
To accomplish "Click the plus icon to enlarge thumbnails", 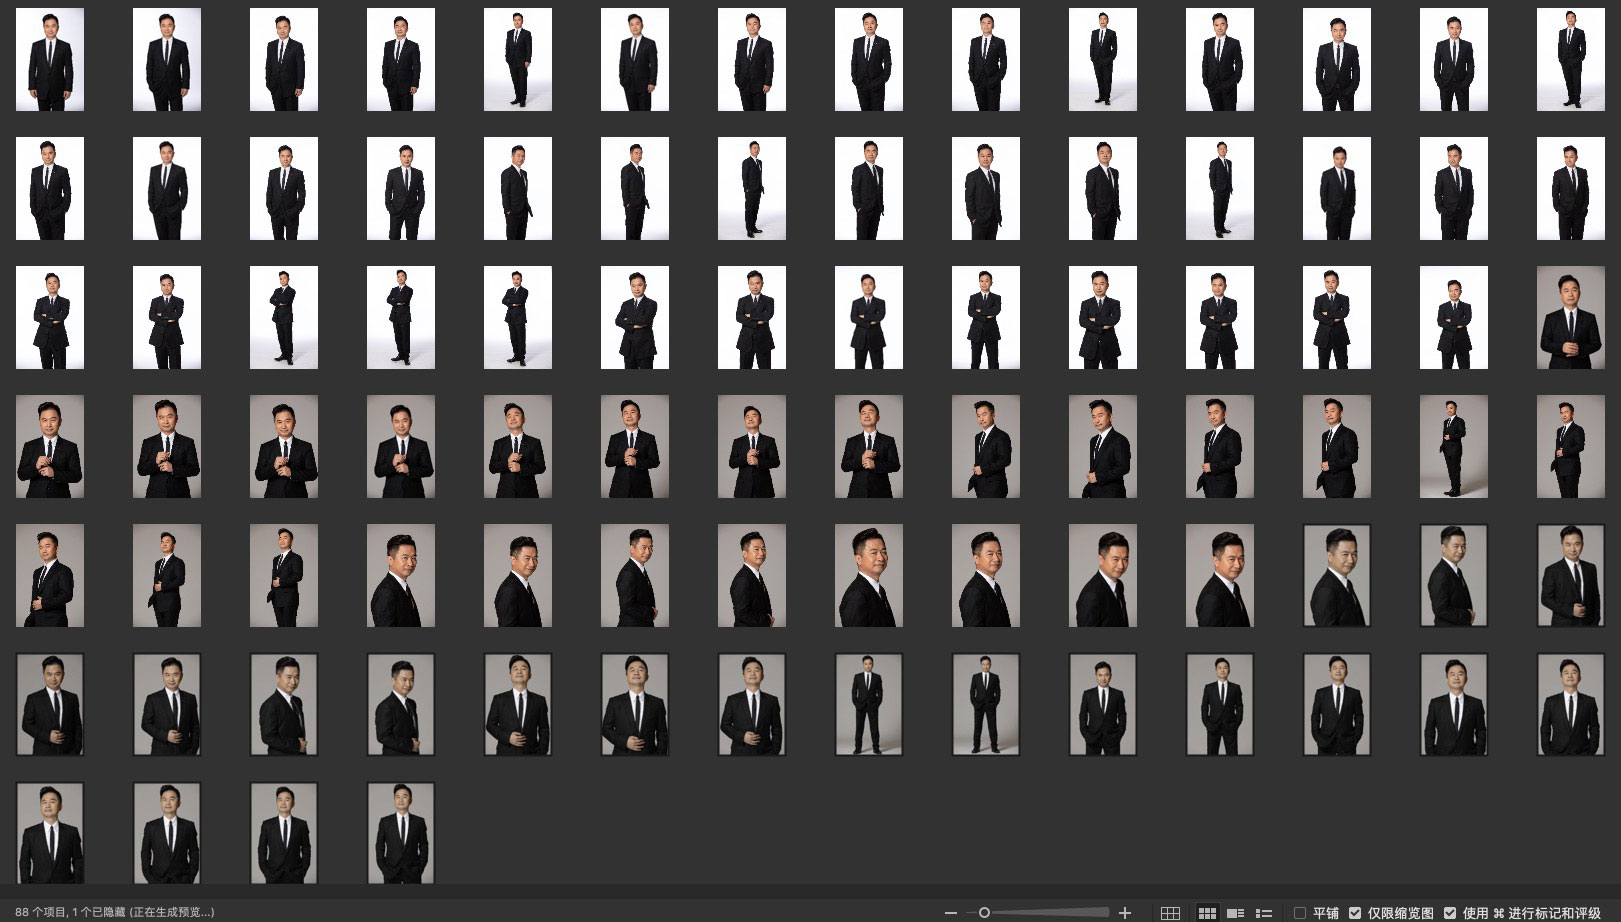I will pos(1125,913).
